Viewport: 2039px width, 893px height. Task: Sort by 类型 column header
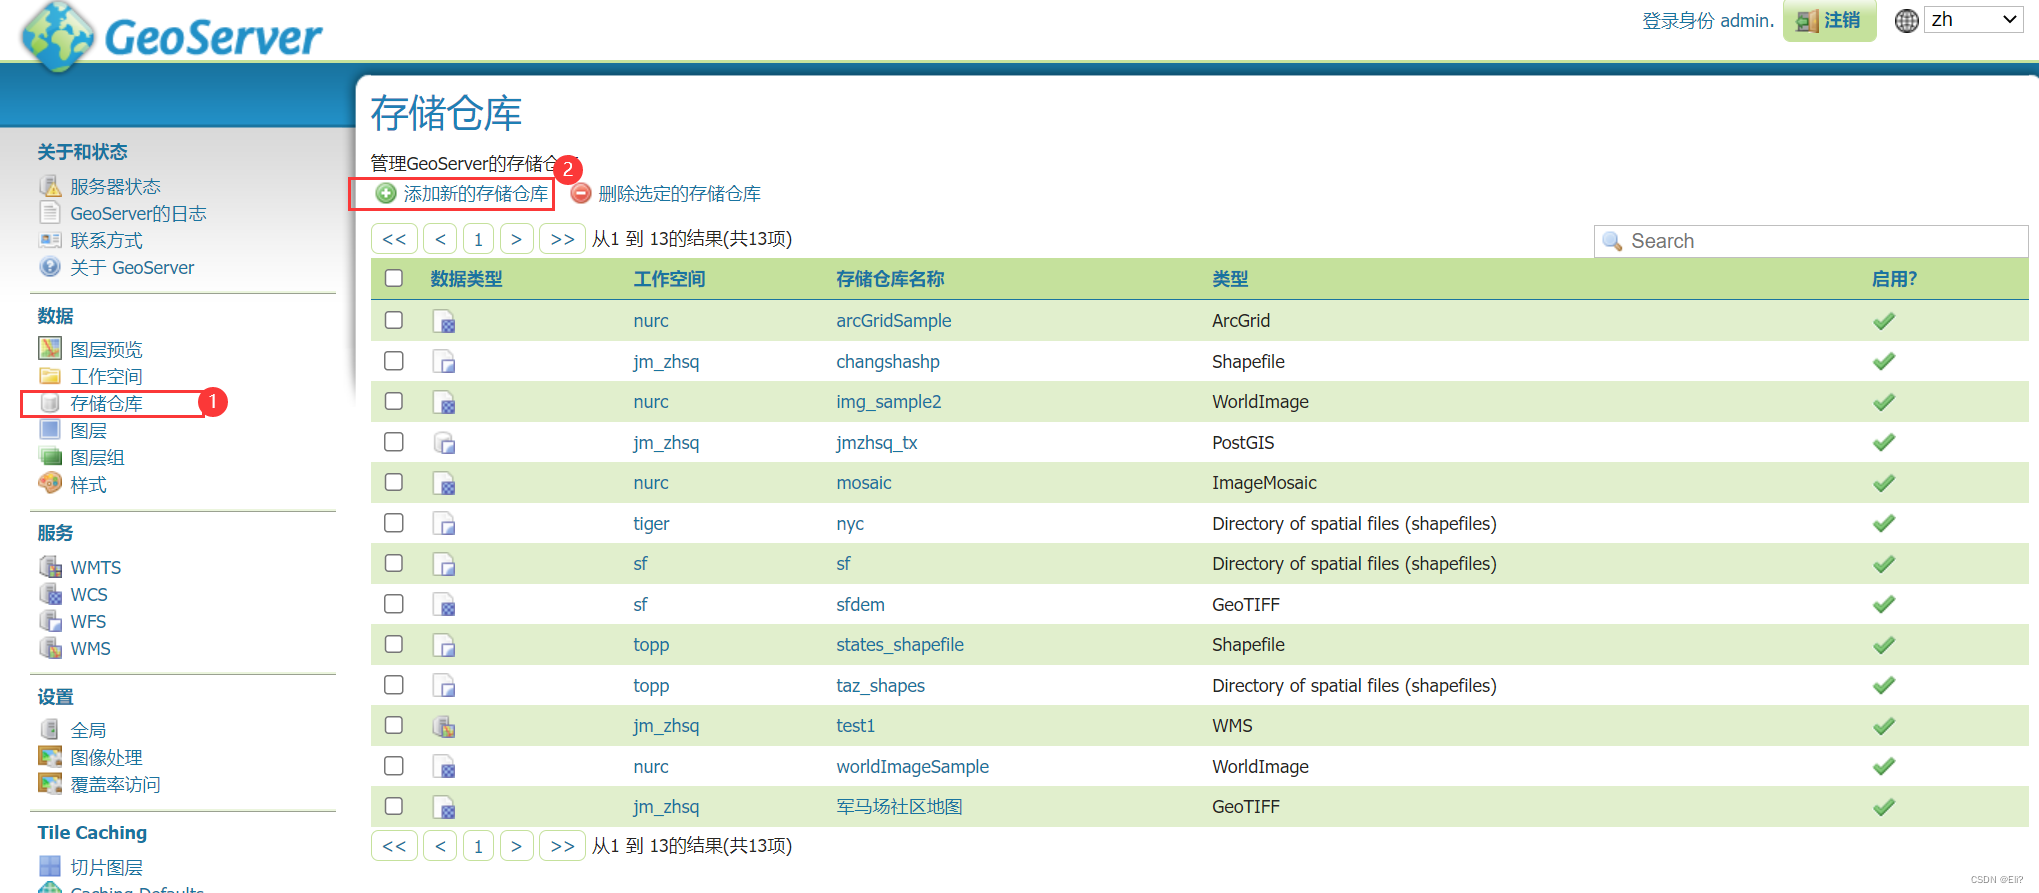[1230, 279]
